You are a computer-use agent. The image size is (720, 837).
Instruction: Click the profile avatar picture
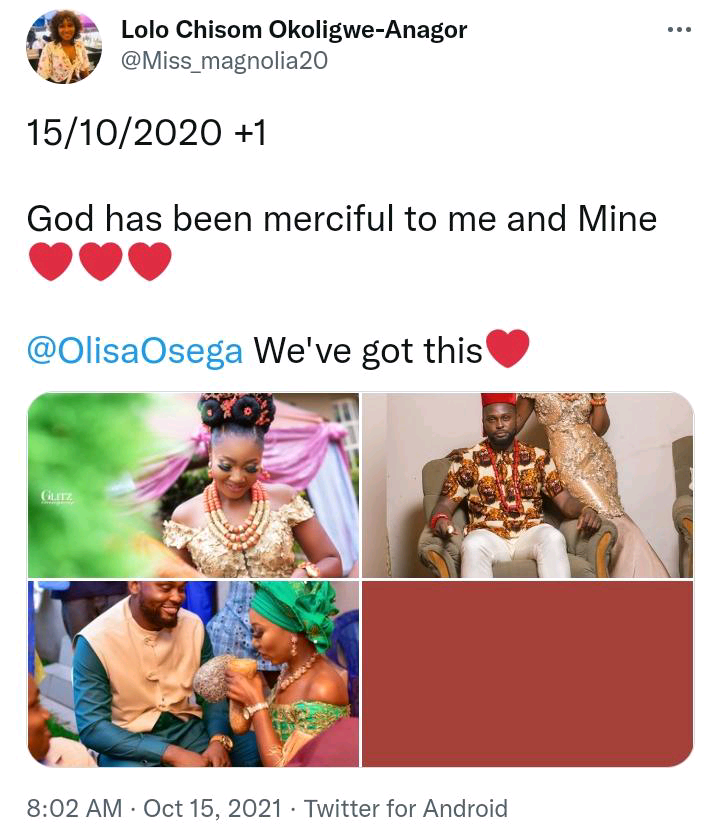[64, 47]
